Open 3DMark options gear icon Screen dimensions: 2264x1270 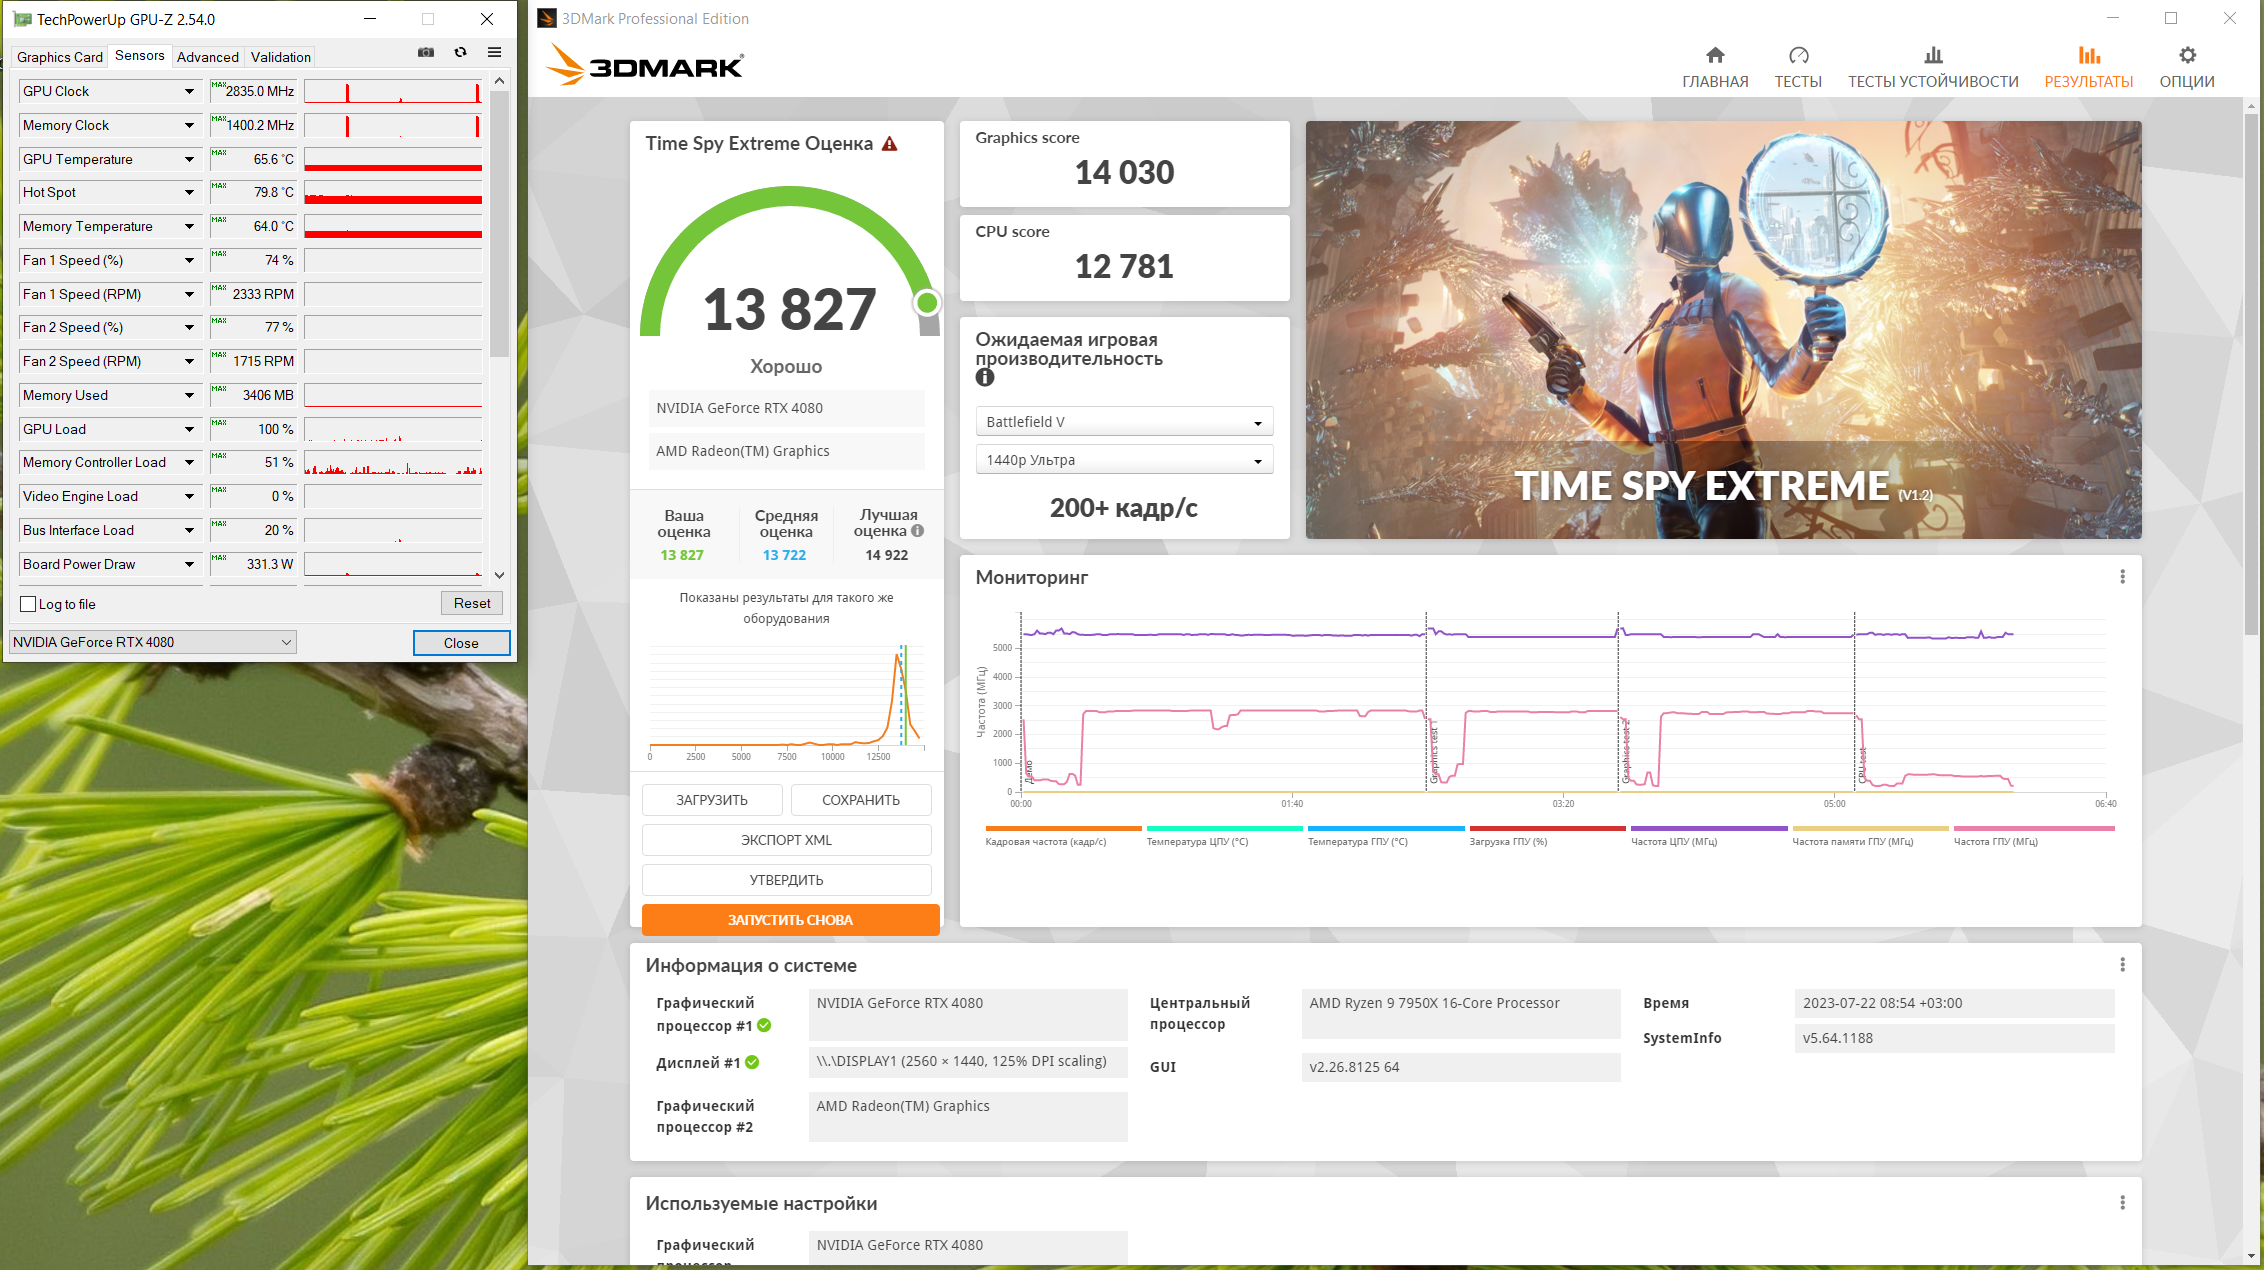pos(2187,56)
